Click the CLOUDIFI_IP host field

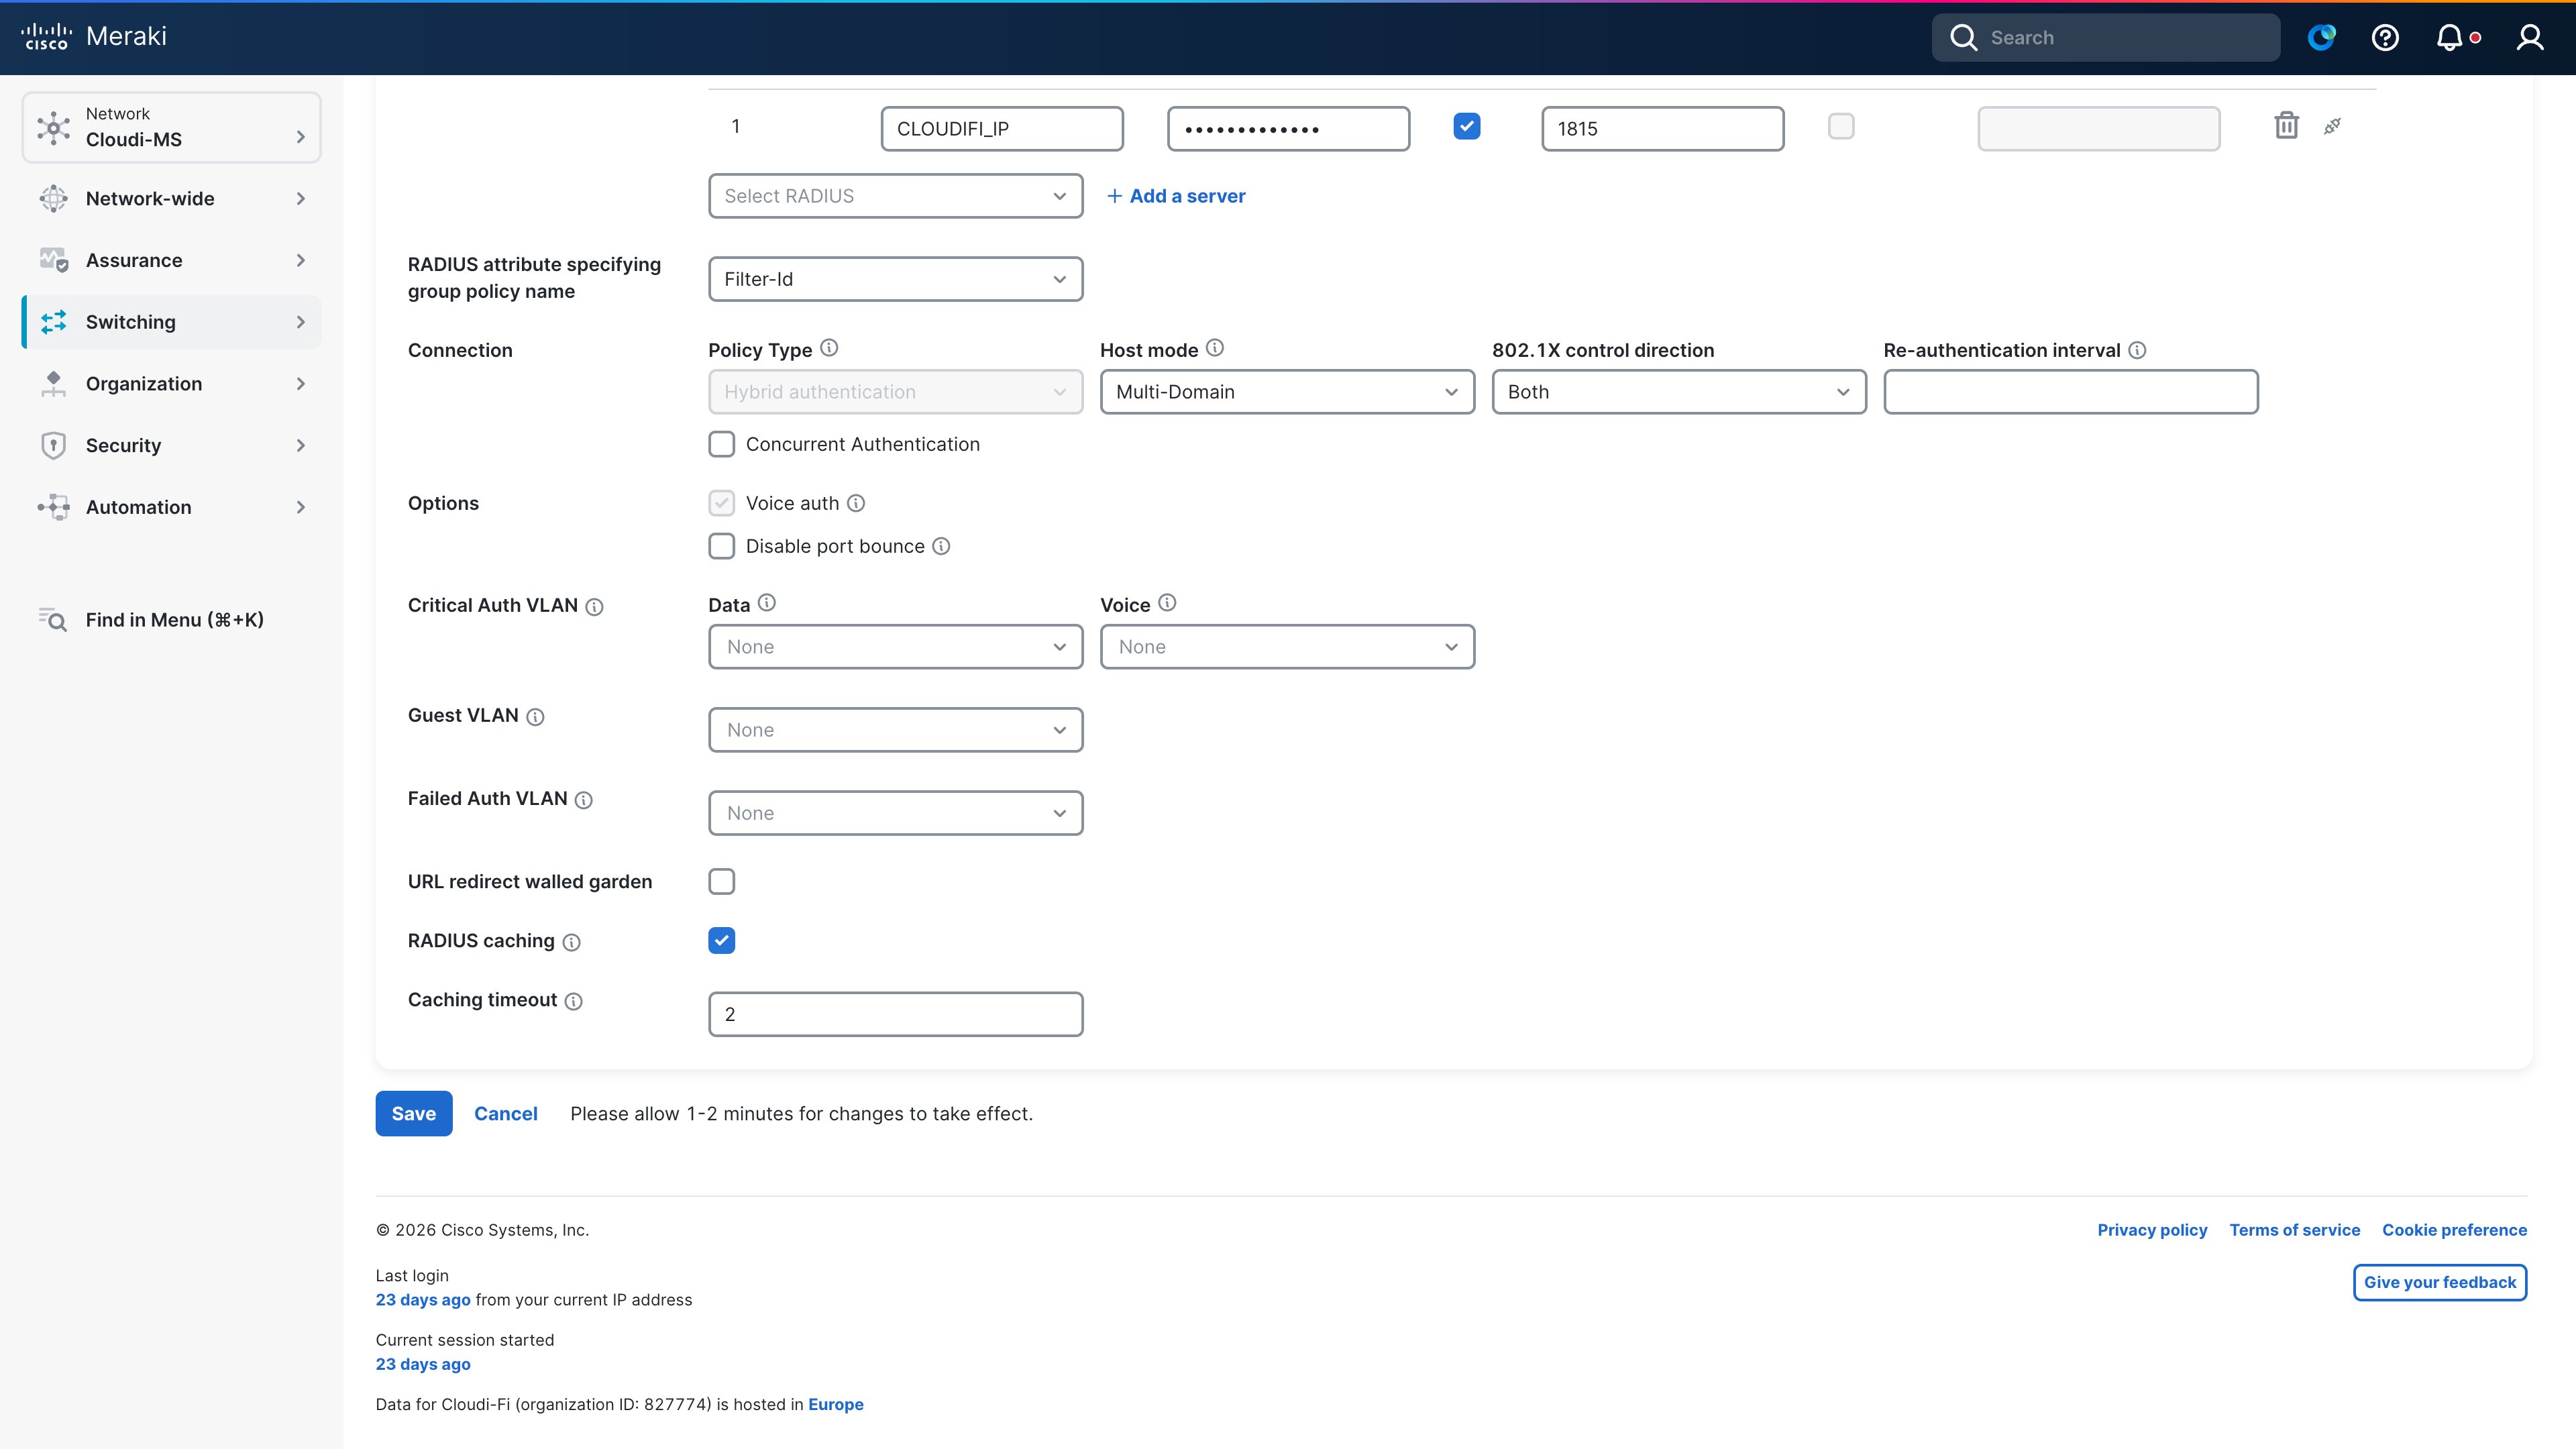(x=1002, y=129)
